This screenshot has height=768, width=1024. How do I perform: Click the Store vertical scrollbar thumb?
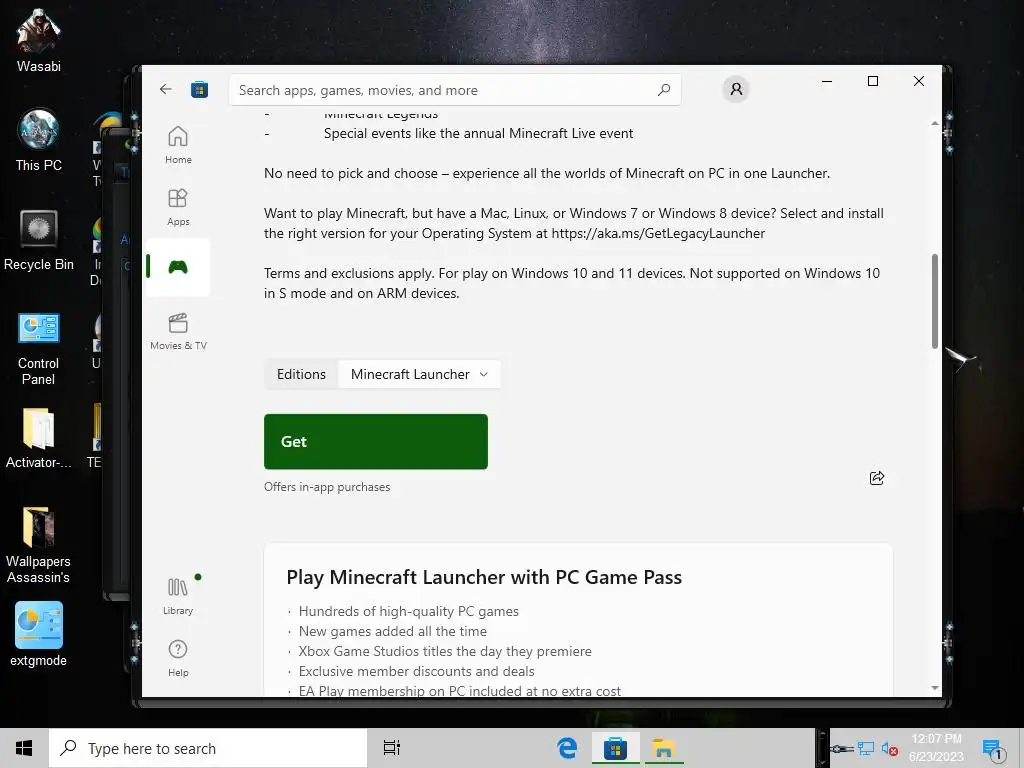click(x=935, y=301)
